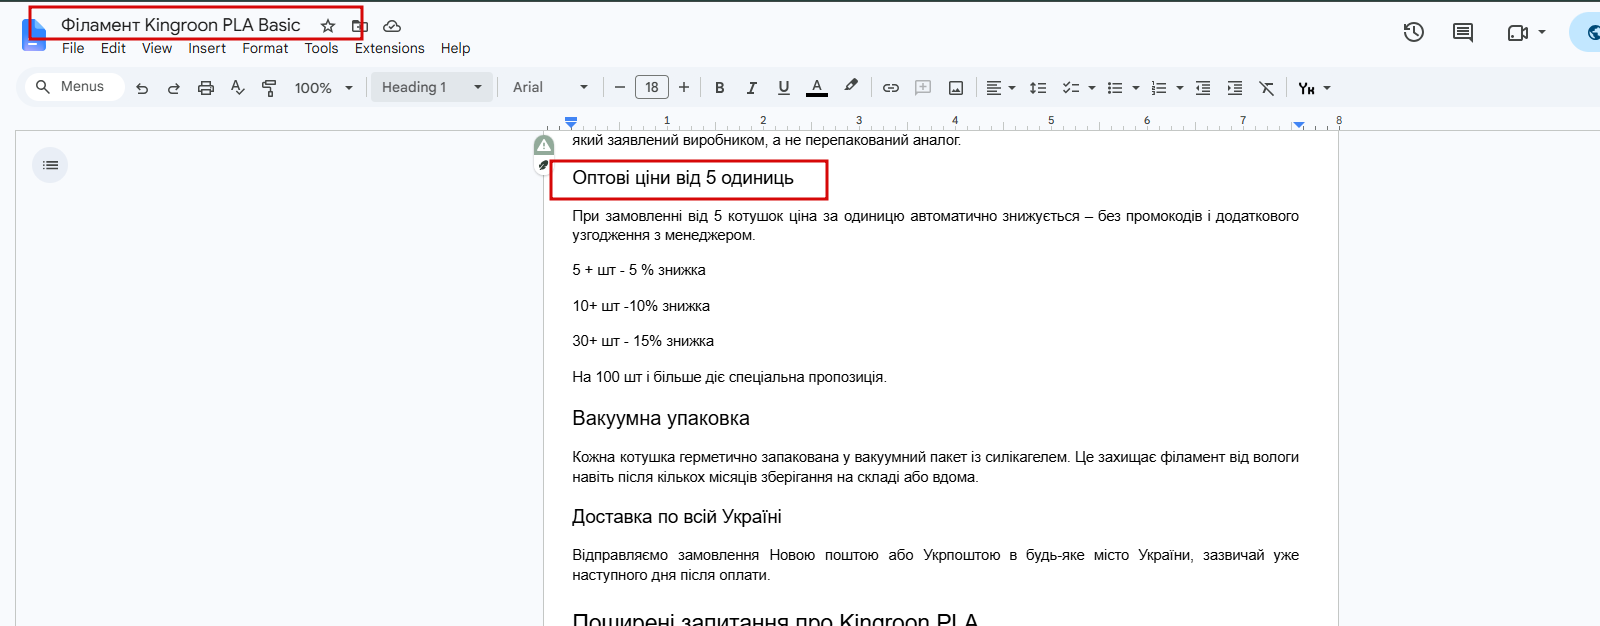Image resolution: width=1600 pixels, height=626 pixels.
Task: Open line and paragraph spacing
Action: coord(1038,88)
